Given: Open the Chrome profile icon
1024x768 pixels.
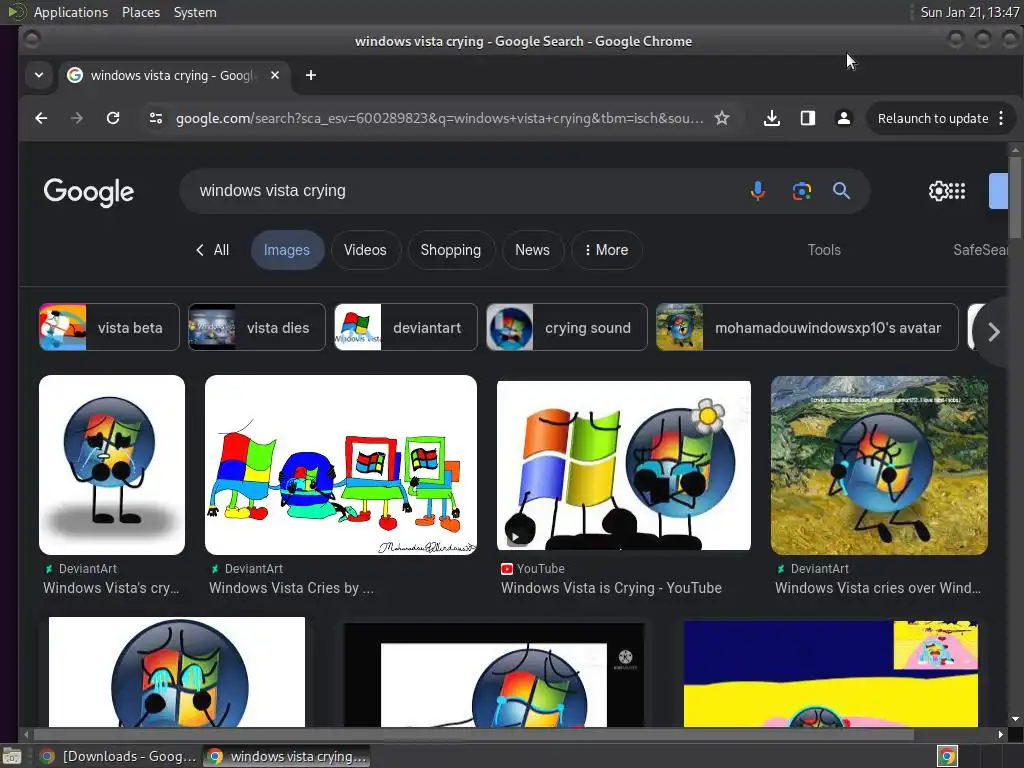Looking at the screenshot, I should click(x=844, y=118).
